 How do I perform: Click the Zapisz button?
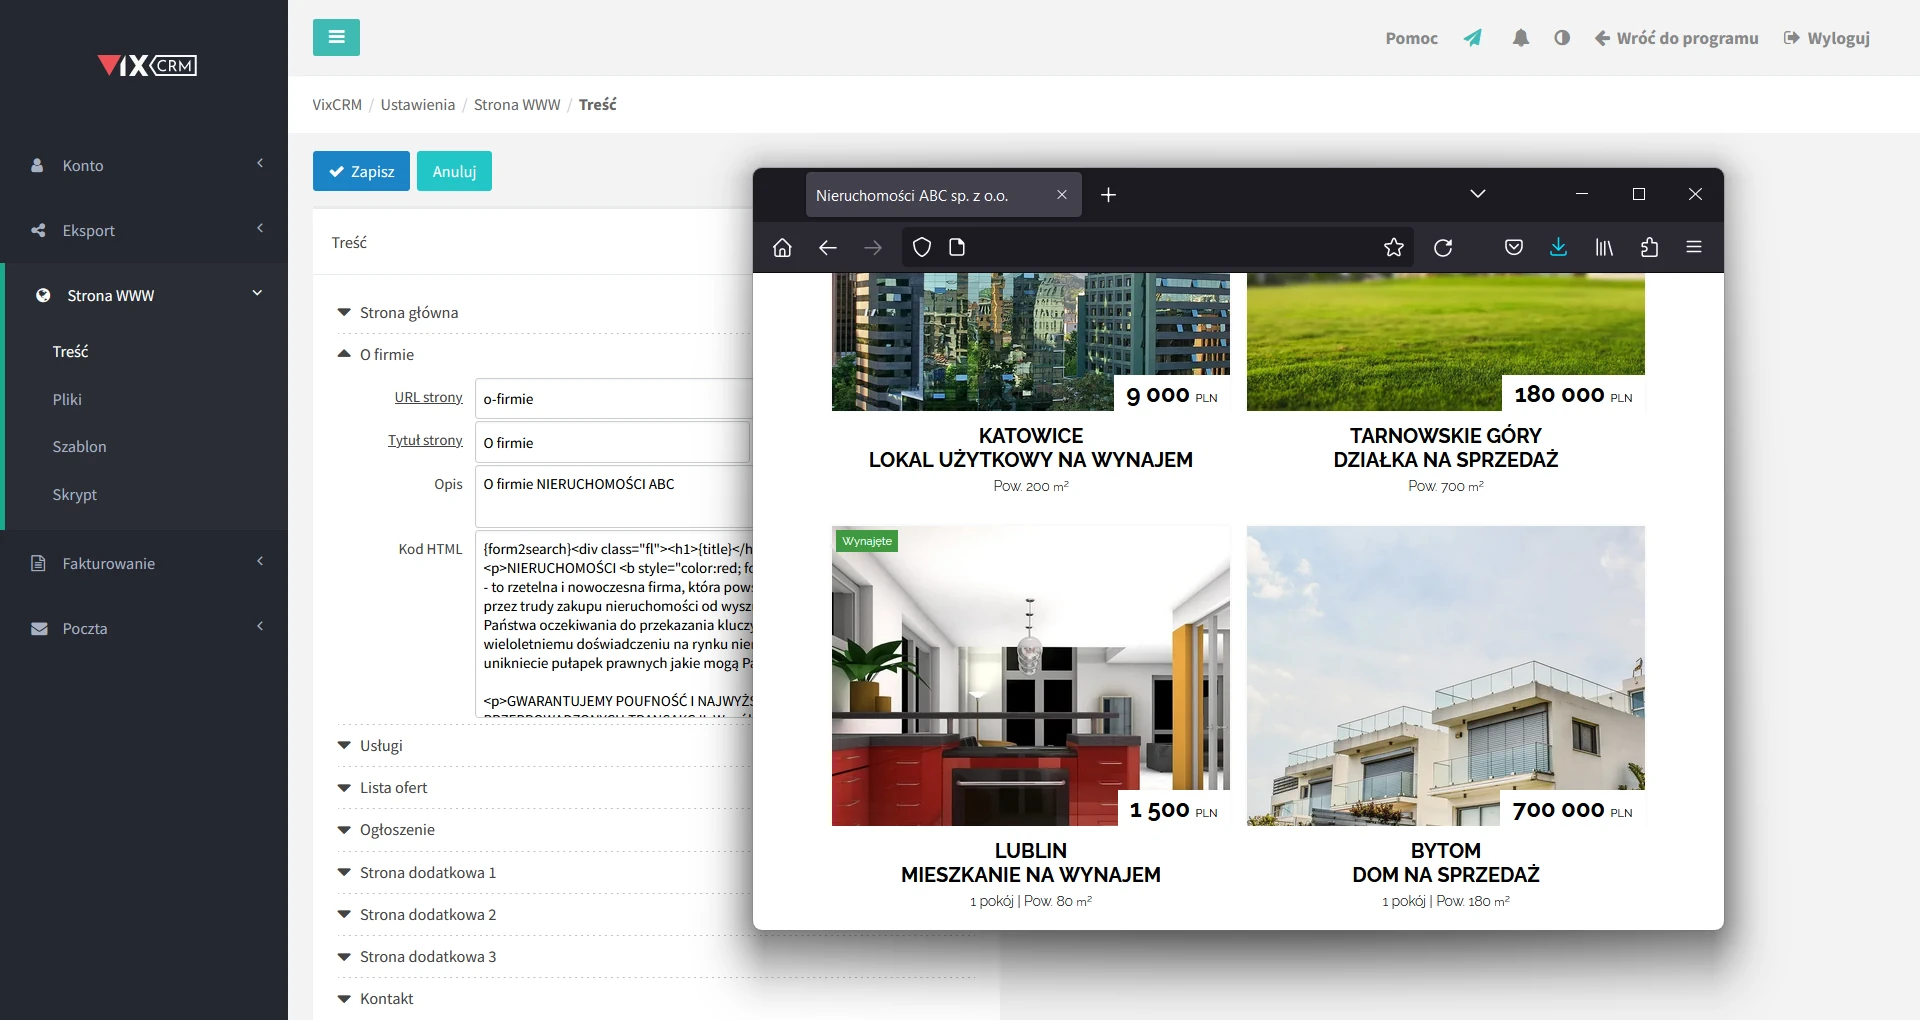[x=360, y=171]
